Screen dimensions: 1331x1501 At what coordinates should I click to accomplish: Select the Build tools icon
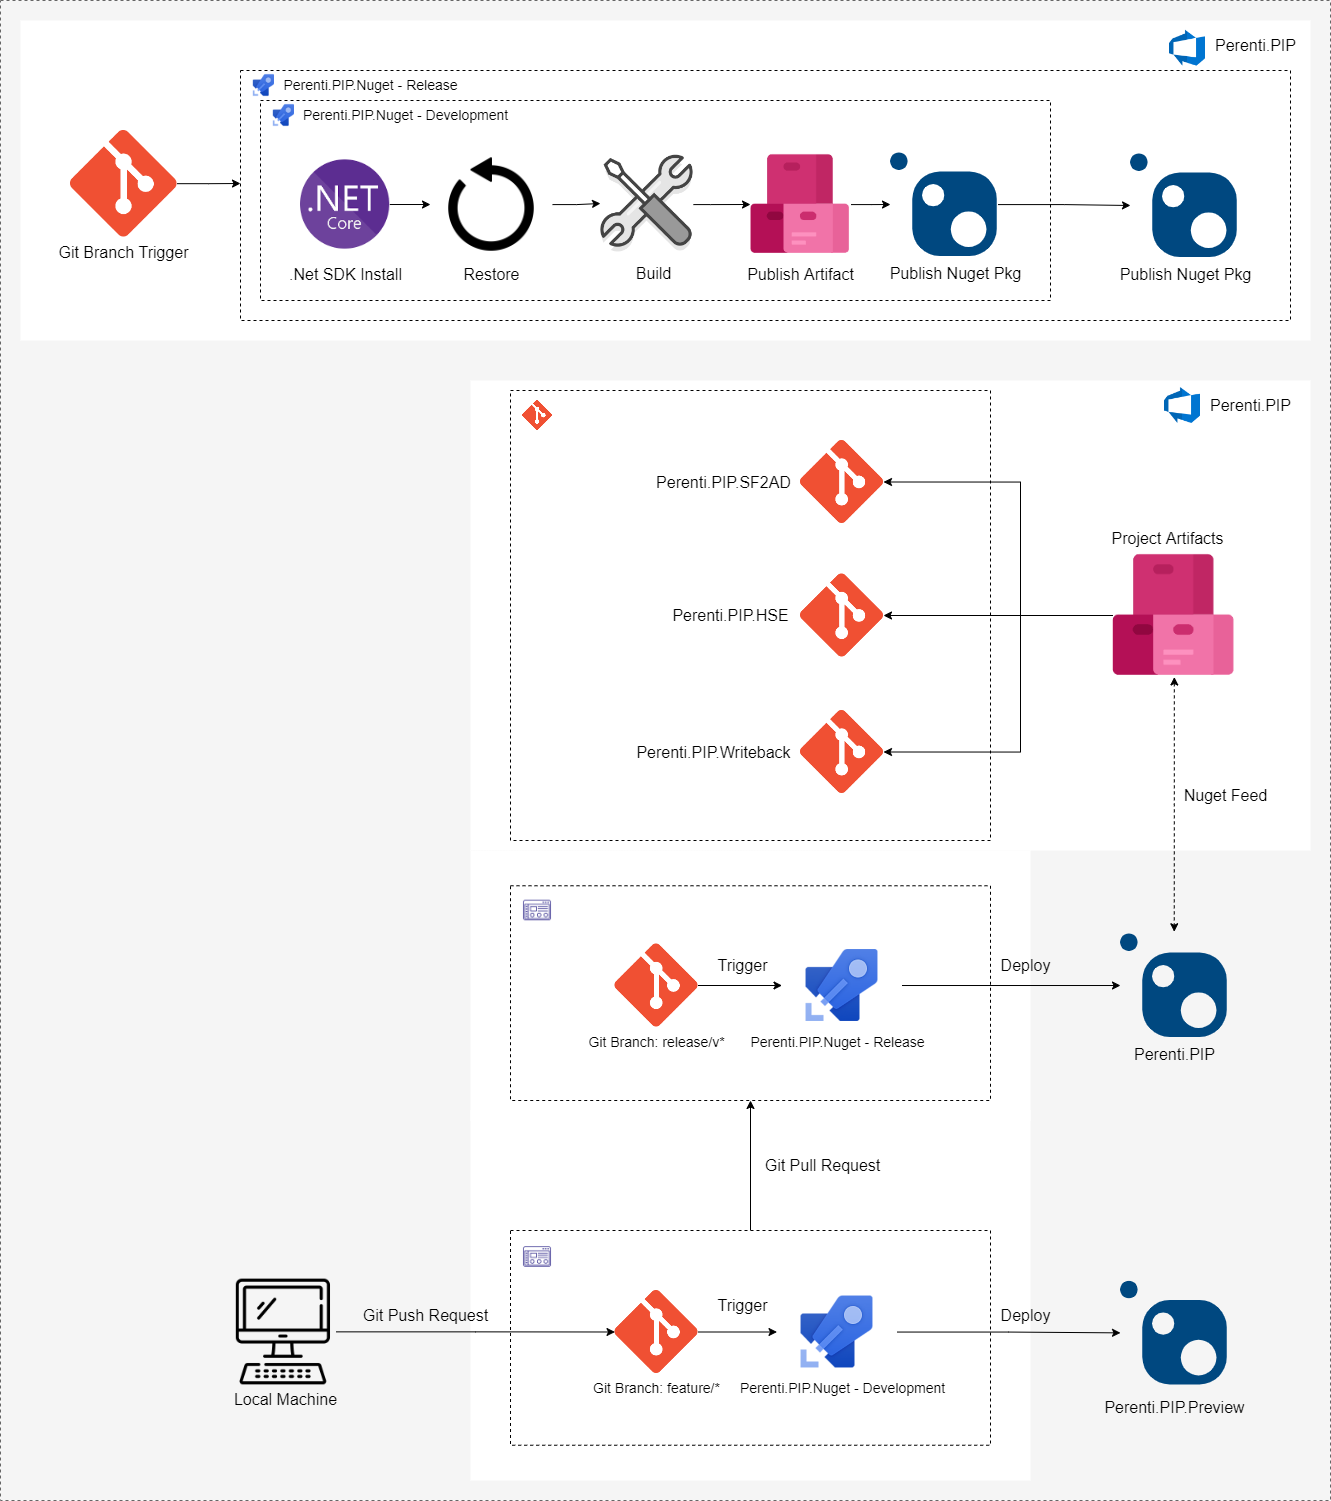647,201
